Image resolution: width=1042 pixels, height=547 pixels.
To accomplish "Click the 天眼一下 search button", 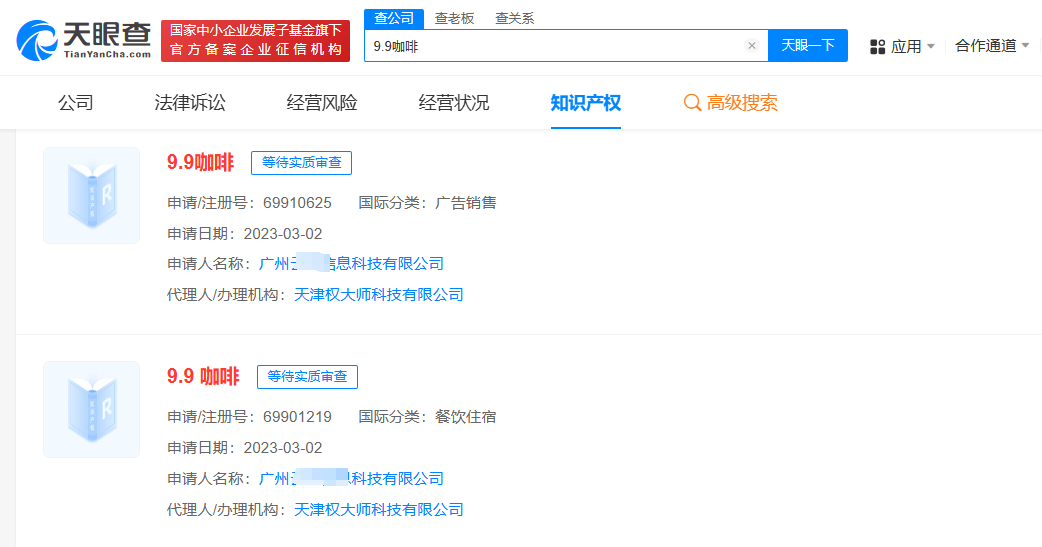I will pyautogui.click(x=807, y=46).
